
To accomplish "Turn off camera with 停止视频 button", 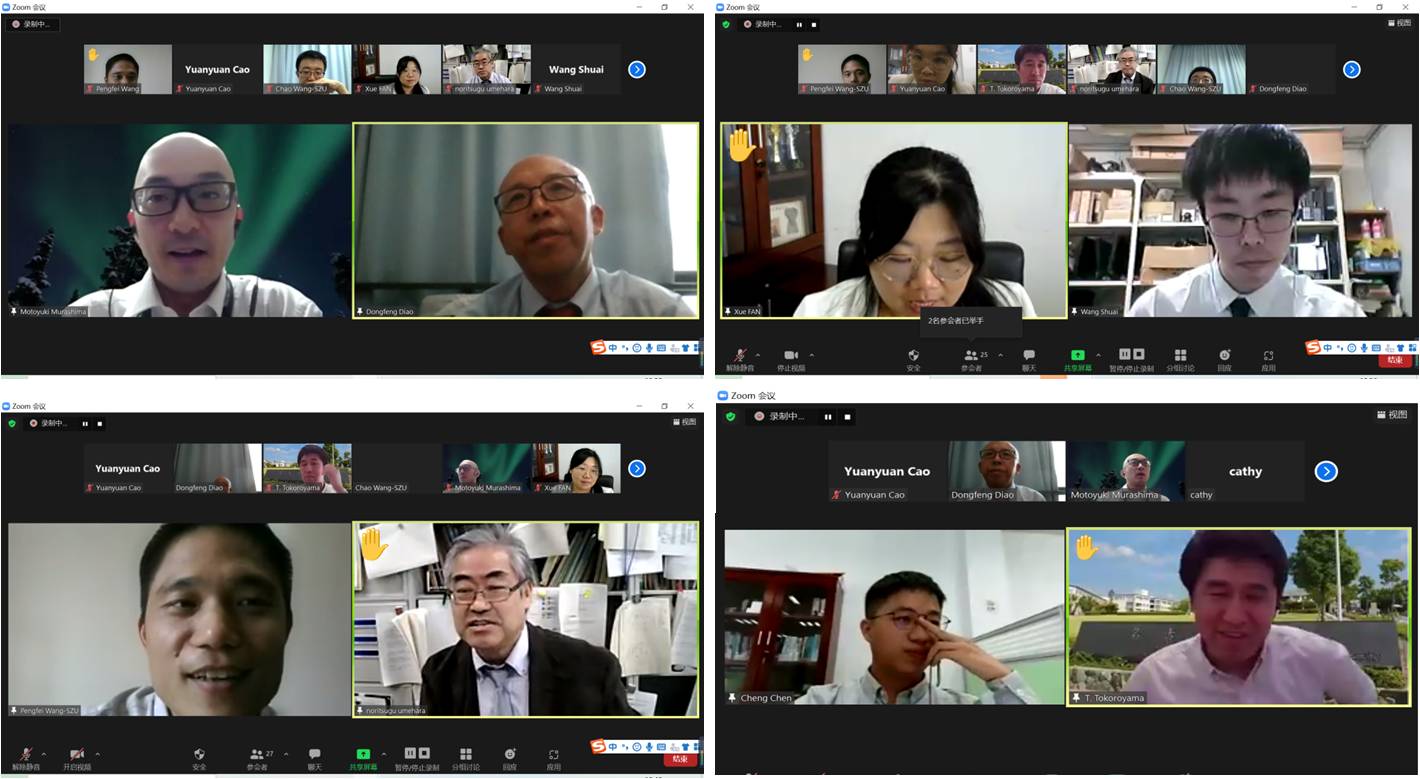I will pyautogui.click(x=790, y=360).
